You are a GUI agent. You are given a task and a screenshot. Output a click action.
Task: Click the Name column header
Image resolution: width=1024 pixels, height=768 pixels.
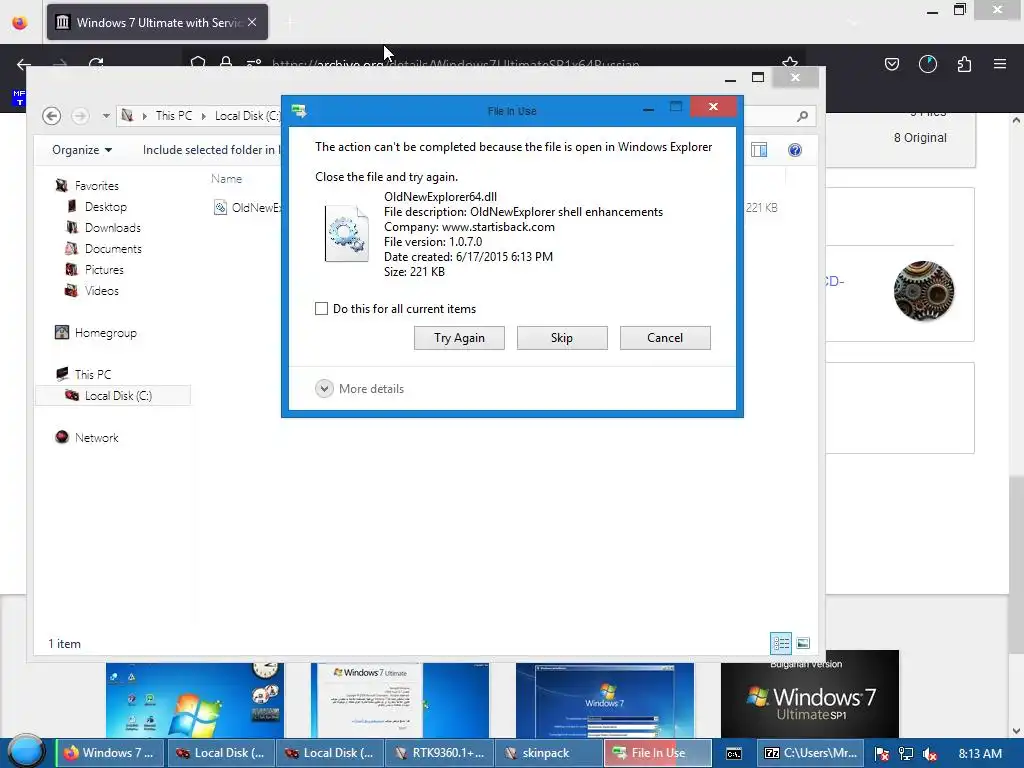[x=227, y=179]
